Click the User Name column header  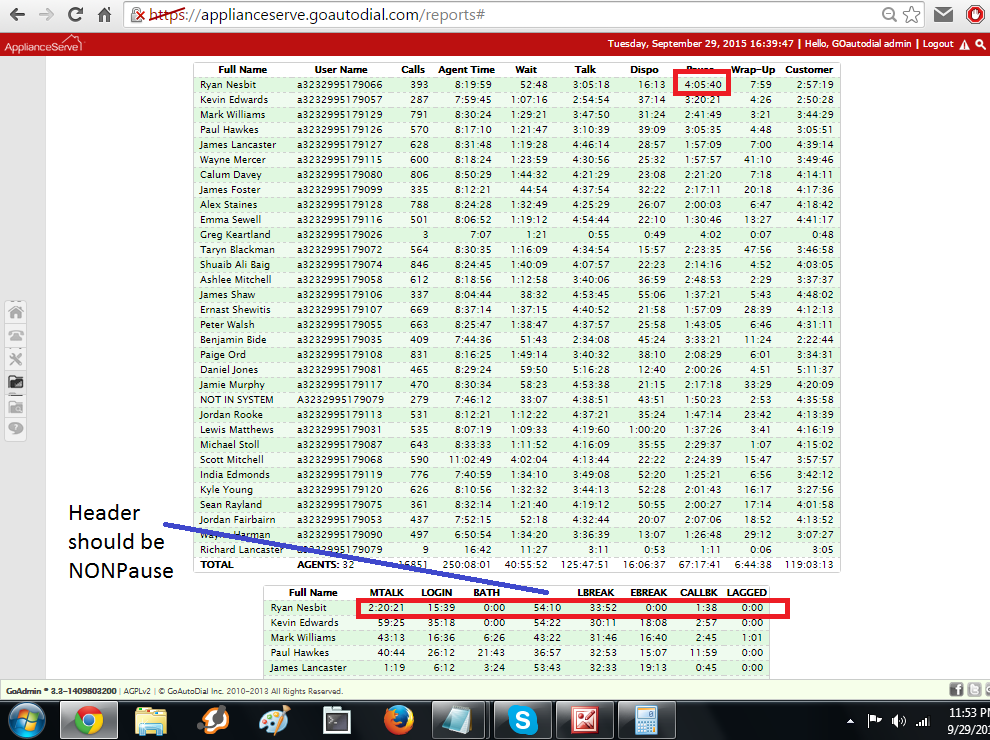click(341, 69)
